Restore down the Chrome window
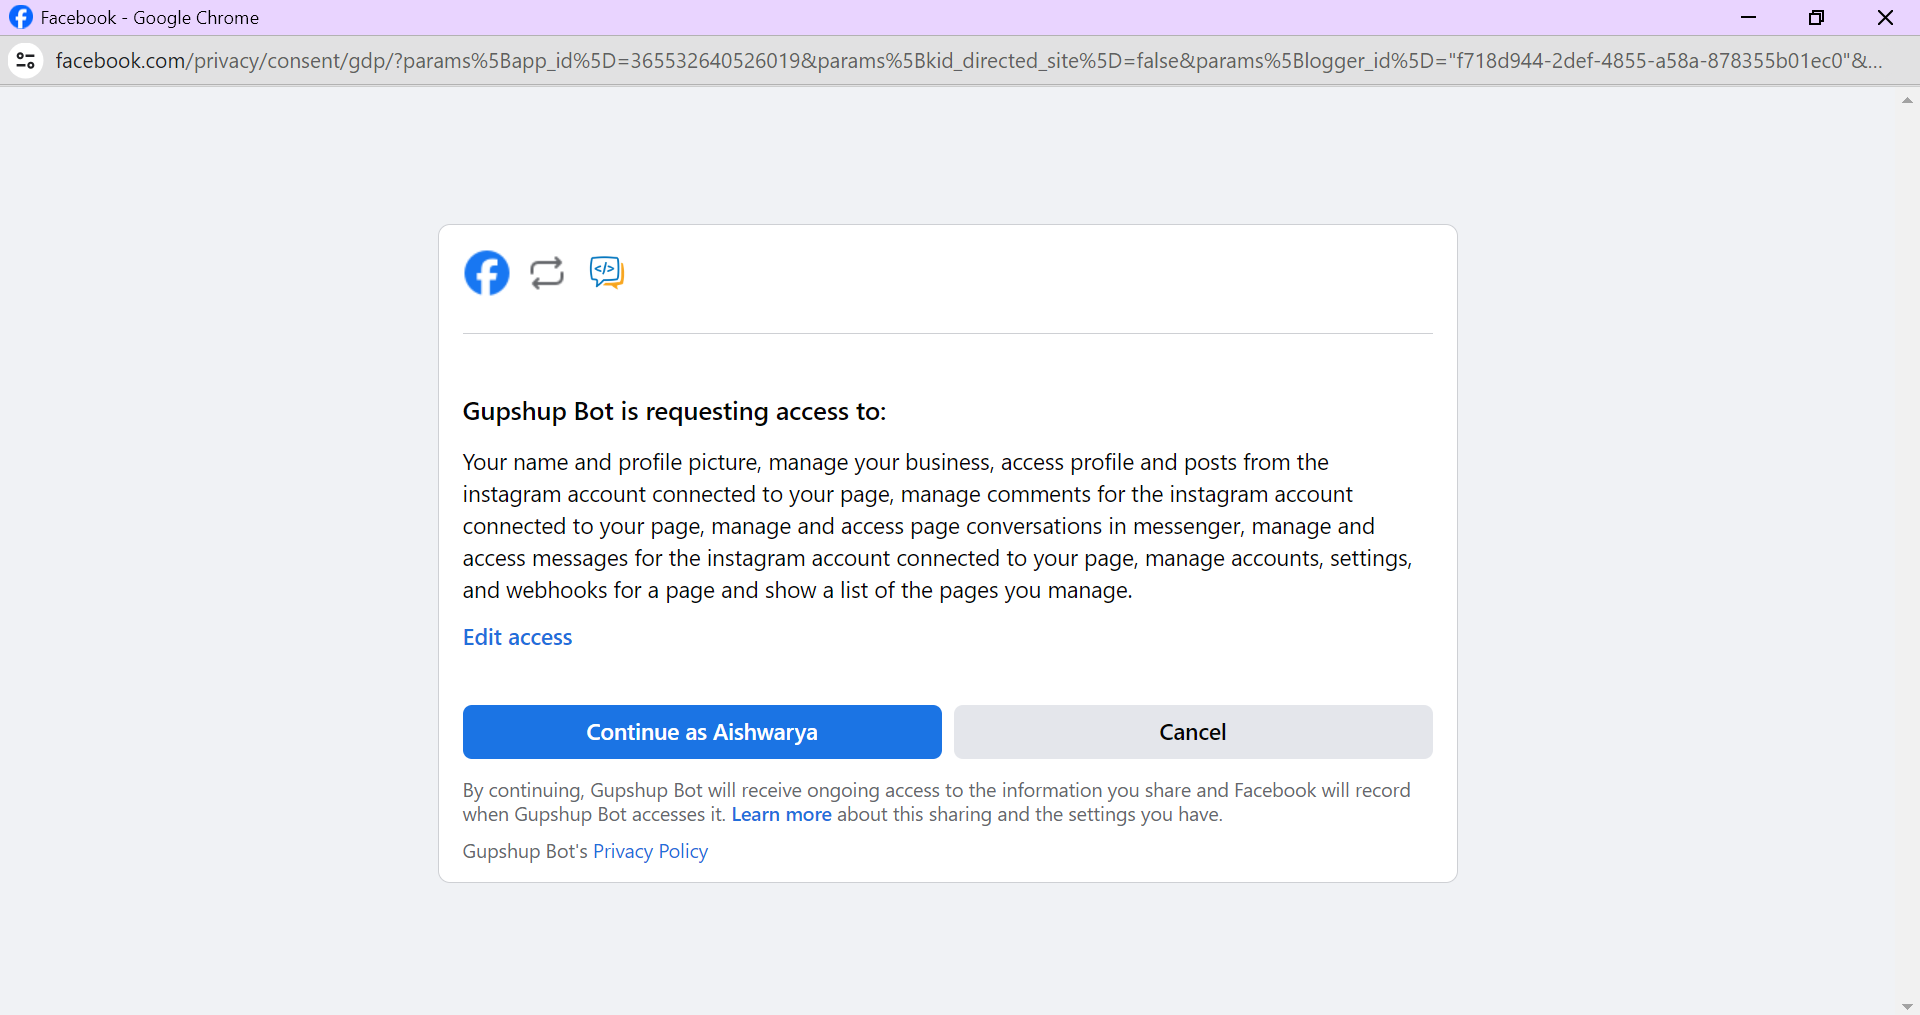Viewport: 1920px width, 1015px height. (1817, 17)
